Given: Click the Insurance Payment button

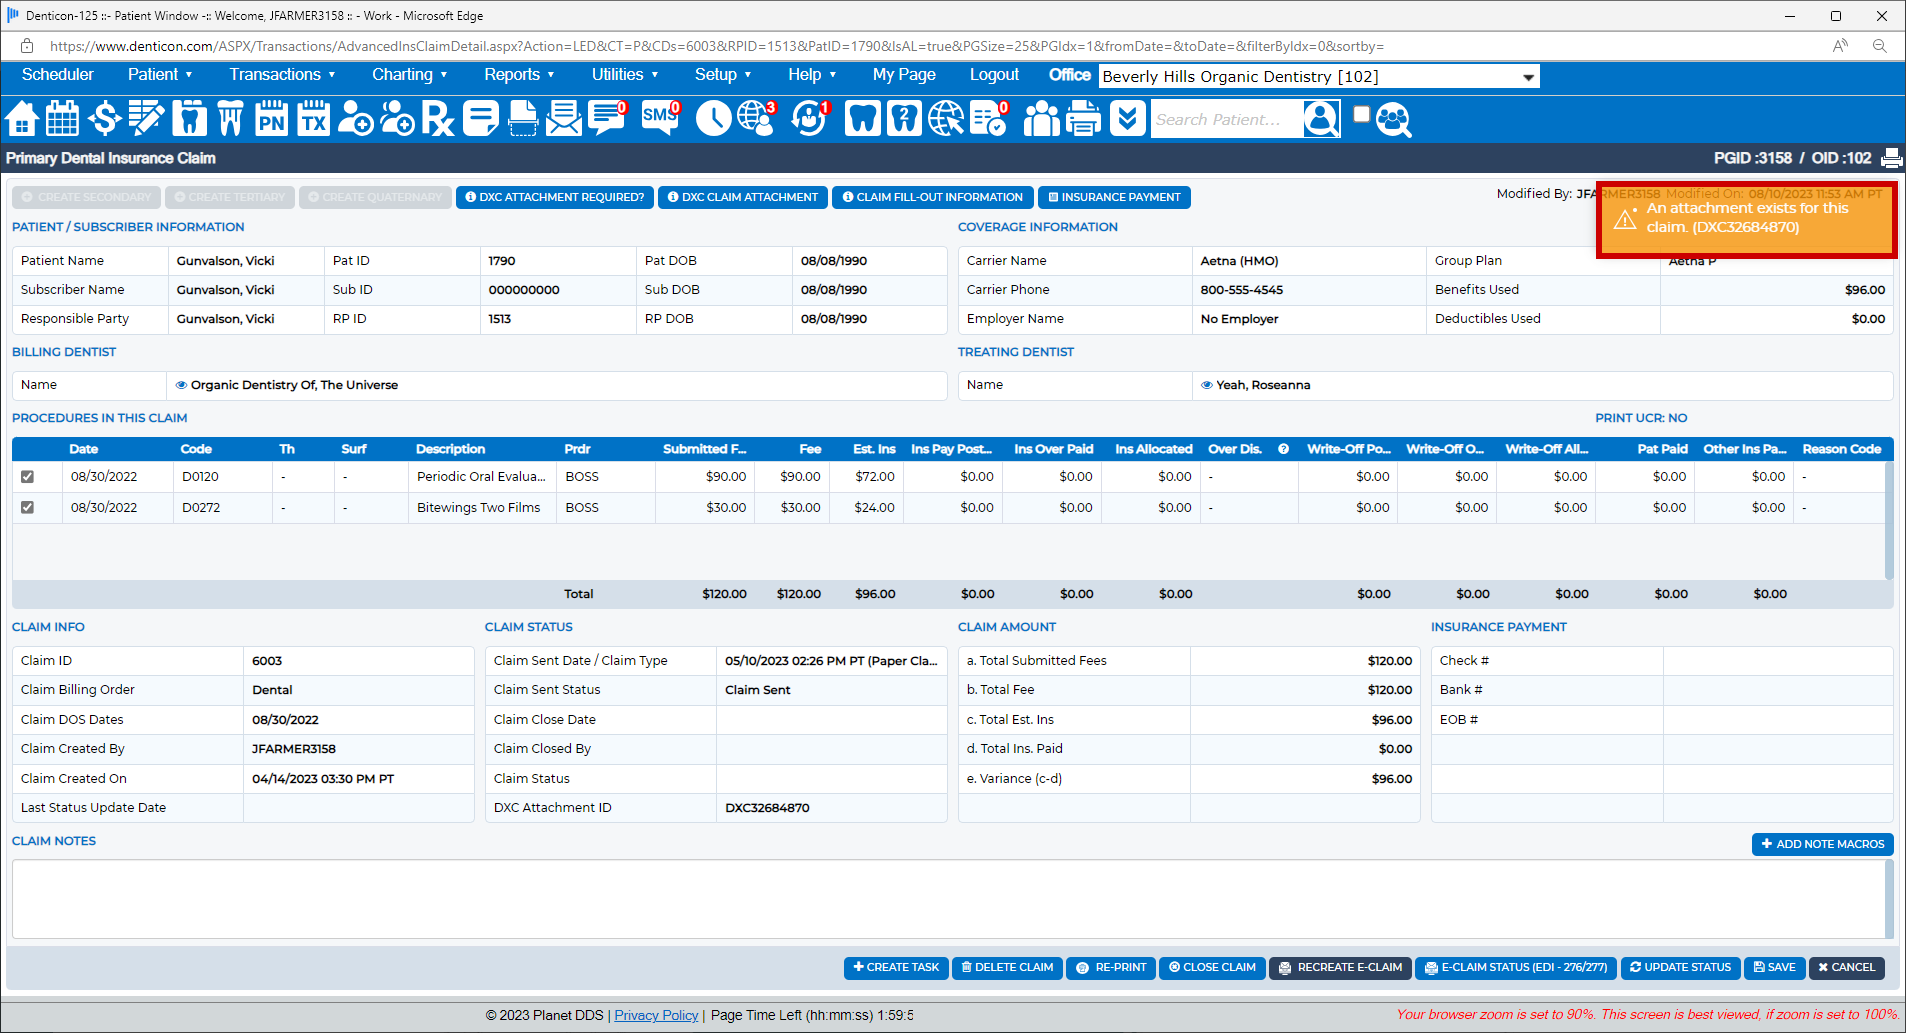Looking at the screenshot, I should tap(1114, 197).
